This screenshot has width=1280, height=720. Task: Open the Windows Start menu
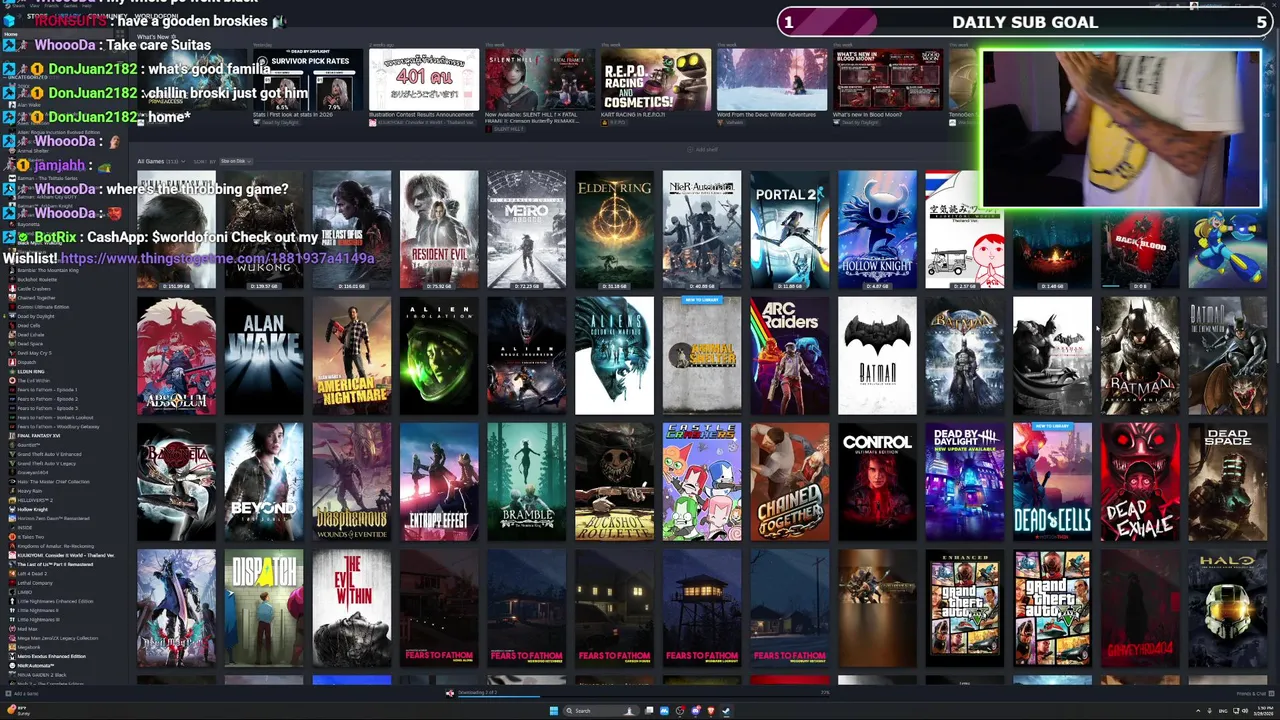click(x=553, y=711)
